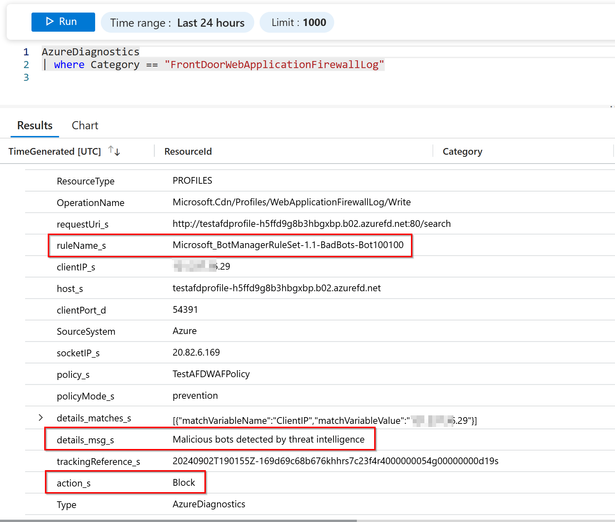Select the policyMode_s field name
Viewport: 615px width, 522px height.
[86, 396]
